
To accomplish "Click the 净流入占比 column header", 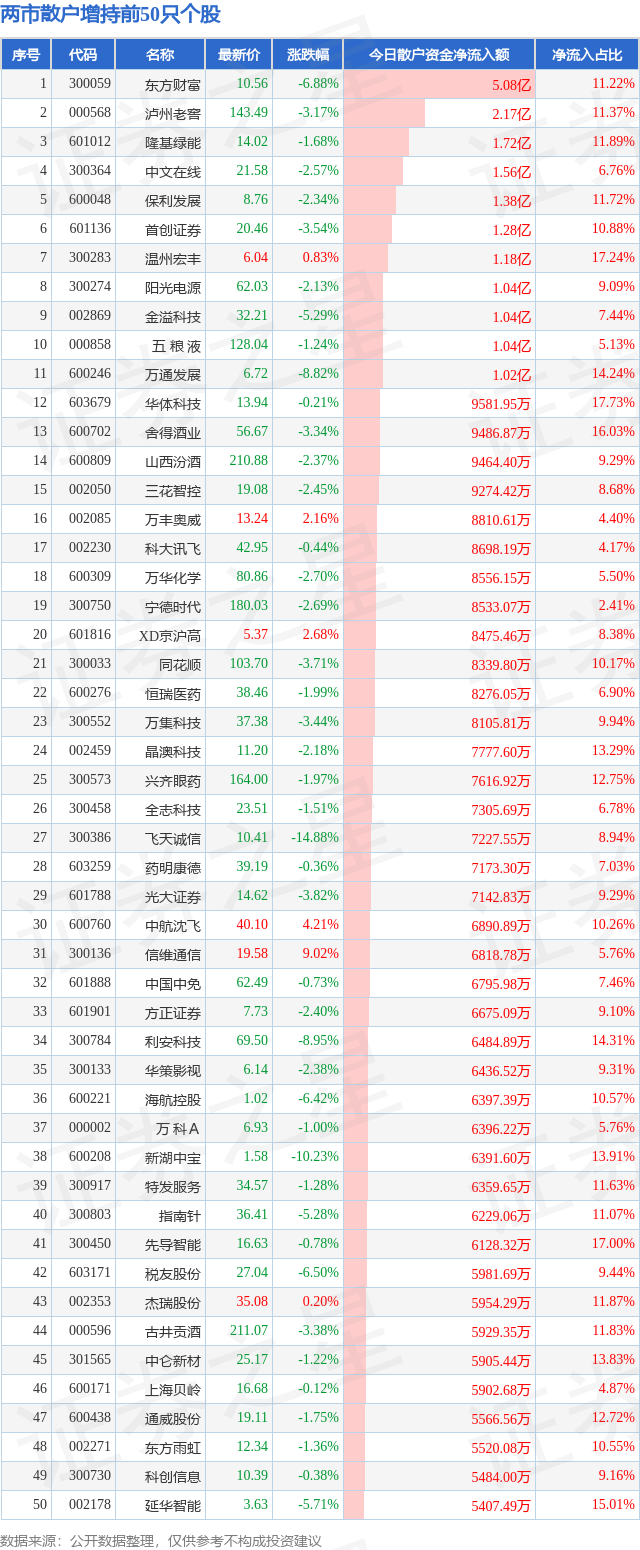I will click(x=587, y=55).
